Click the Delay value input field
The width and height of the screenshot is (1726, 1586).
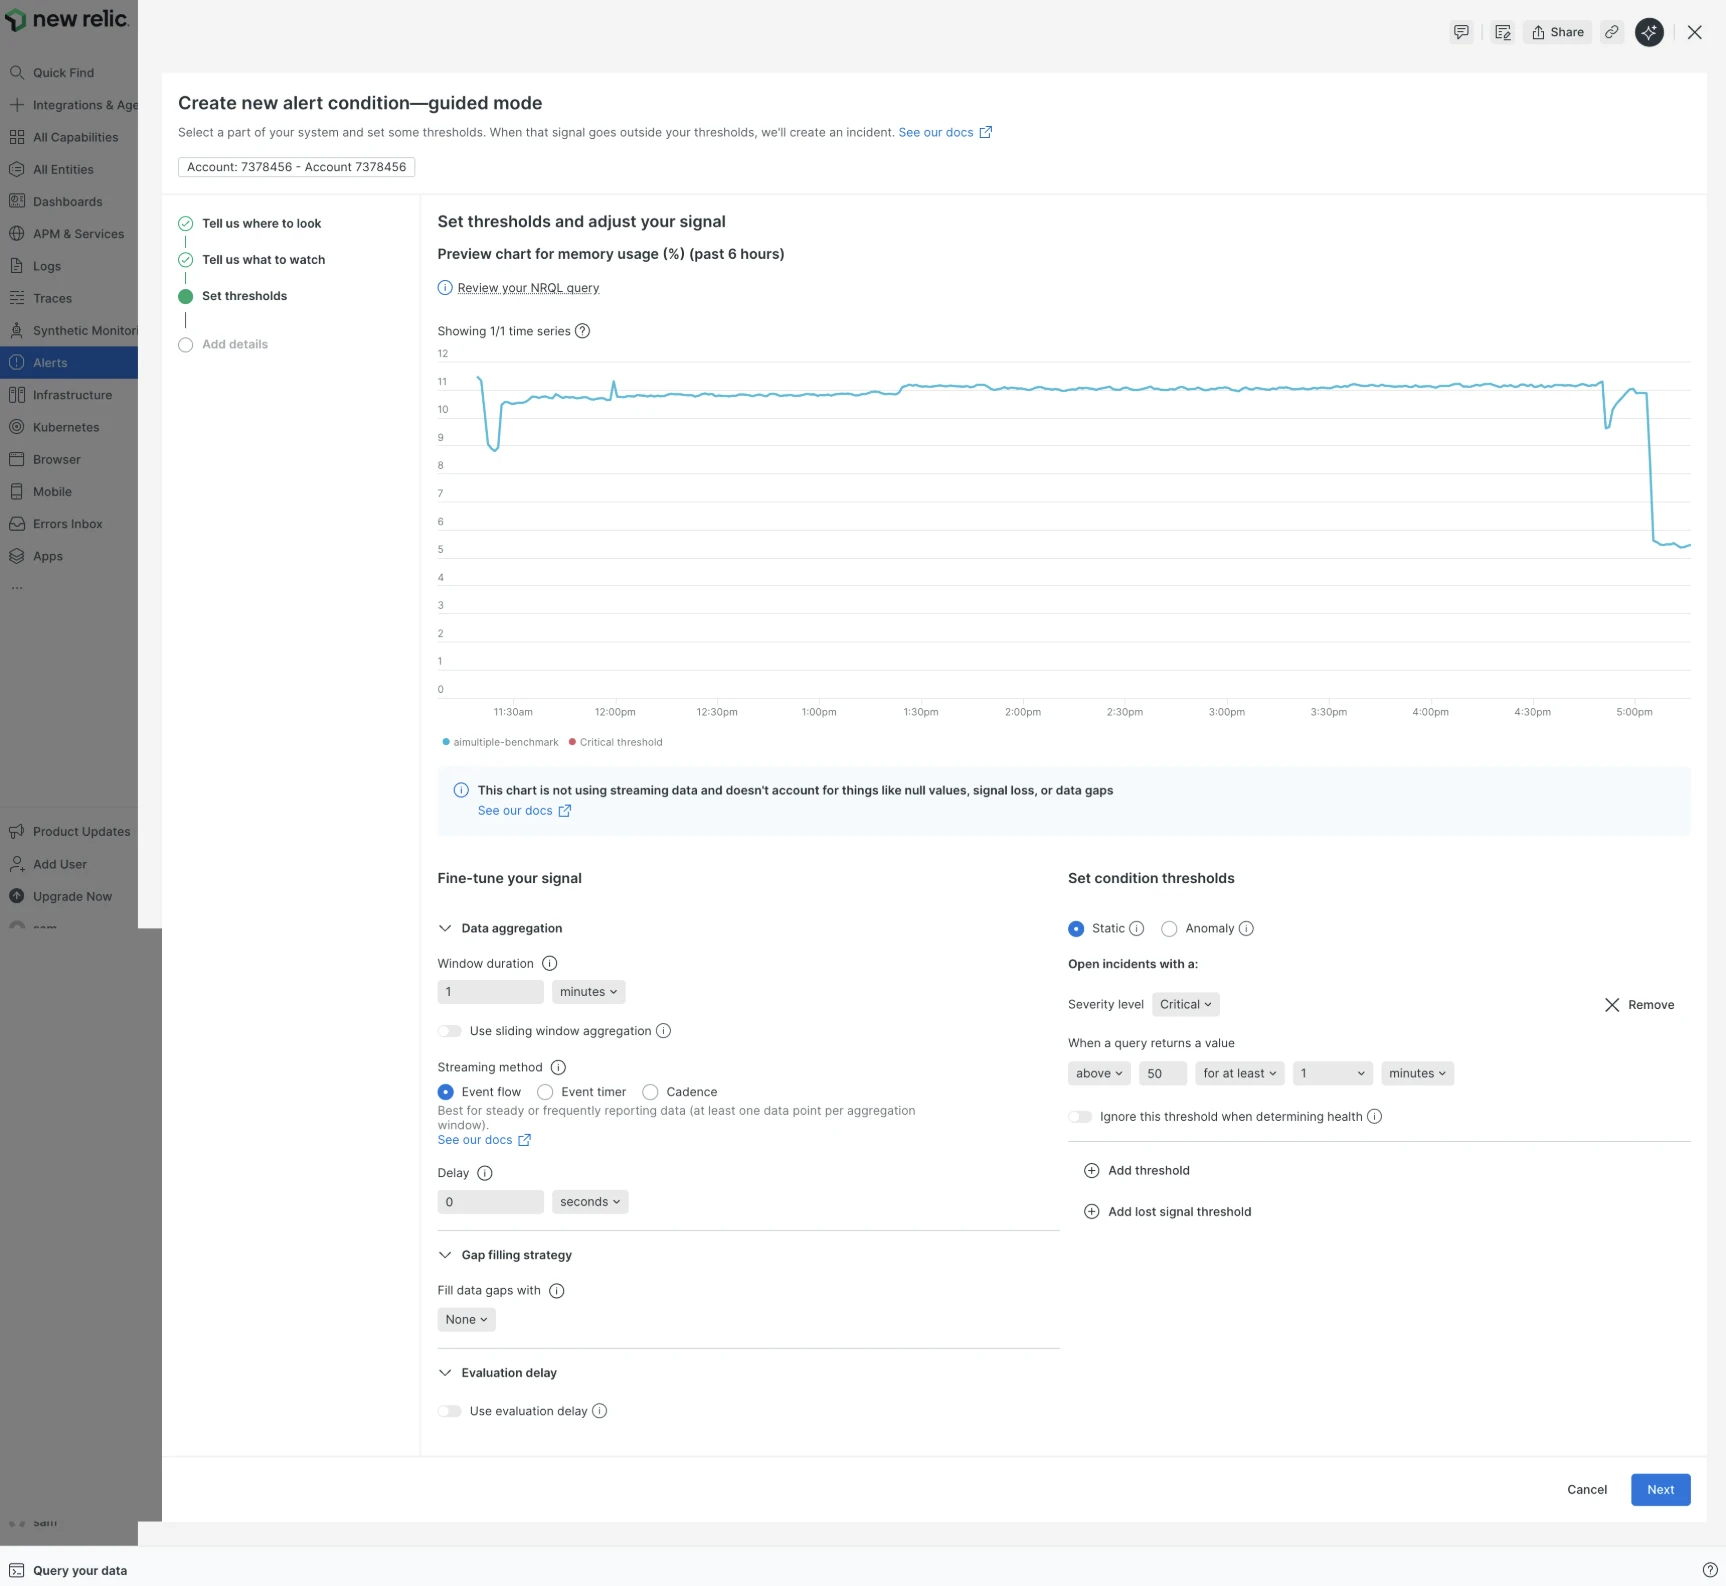[490, 1202]
